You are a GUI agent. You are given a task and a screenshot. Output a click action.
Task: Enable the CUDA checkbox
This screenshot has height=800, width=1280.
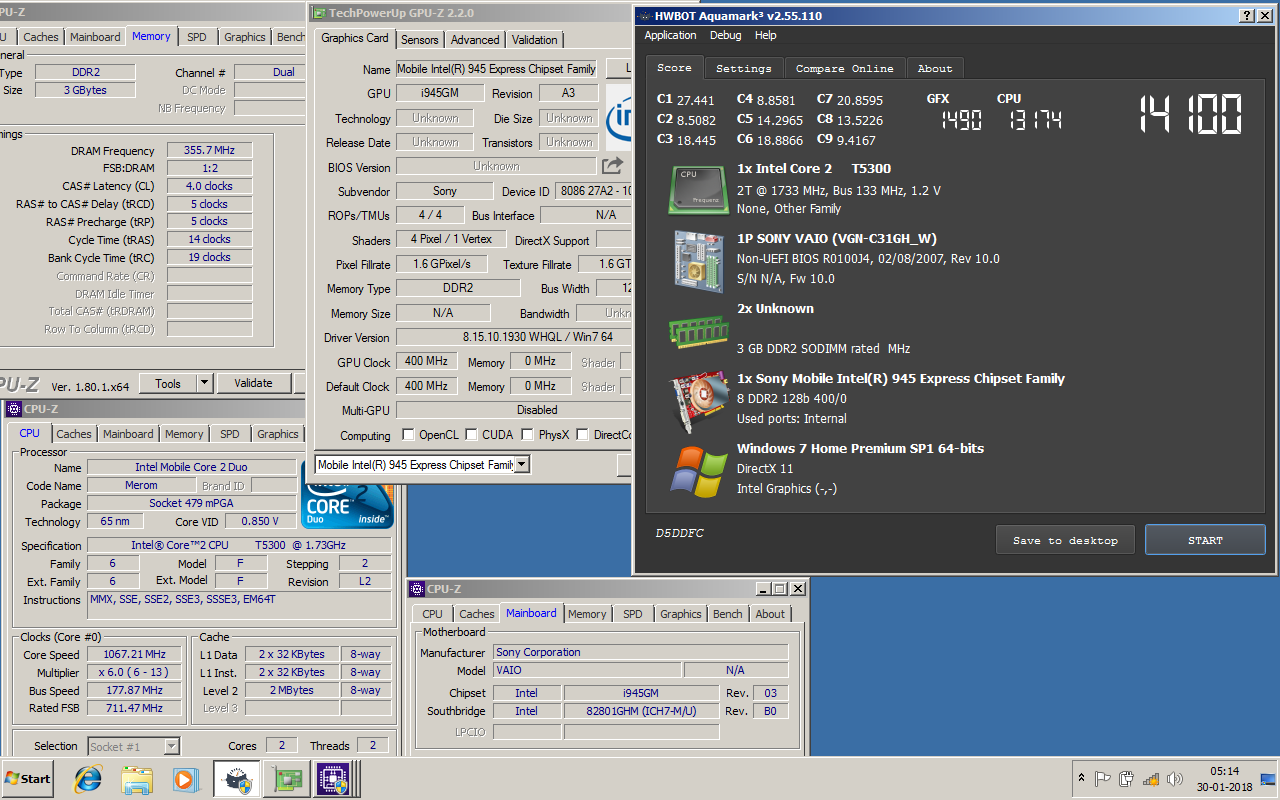tap(471, 435)
